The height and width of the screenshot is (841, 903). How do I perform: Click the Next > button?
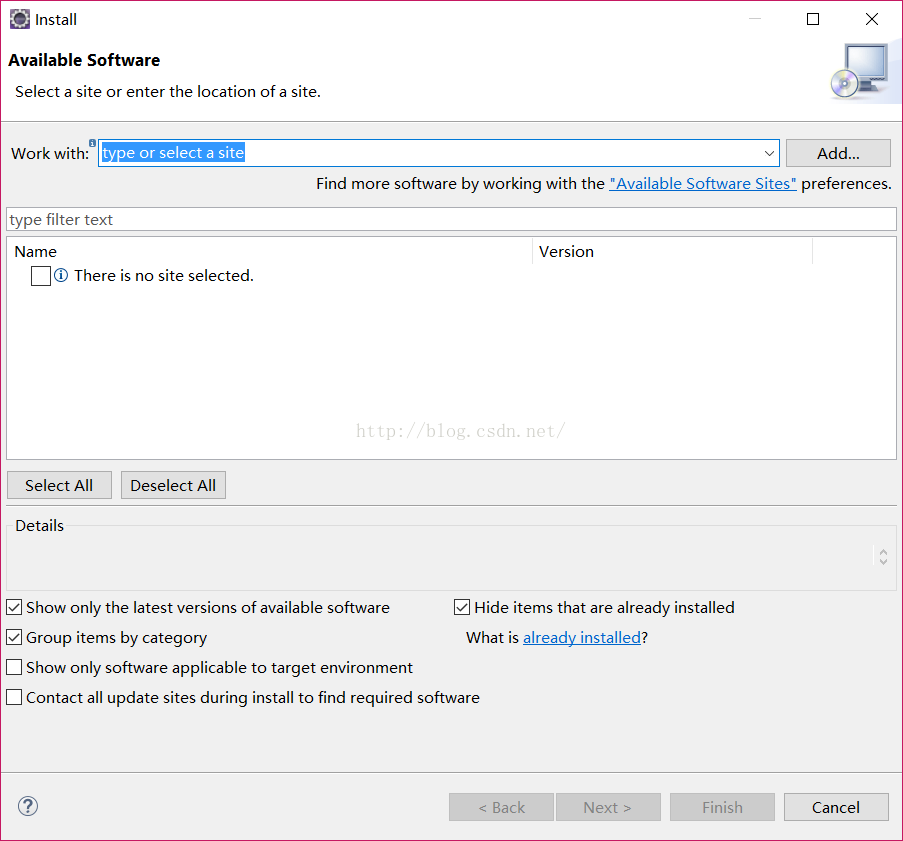tap(608, 807)
